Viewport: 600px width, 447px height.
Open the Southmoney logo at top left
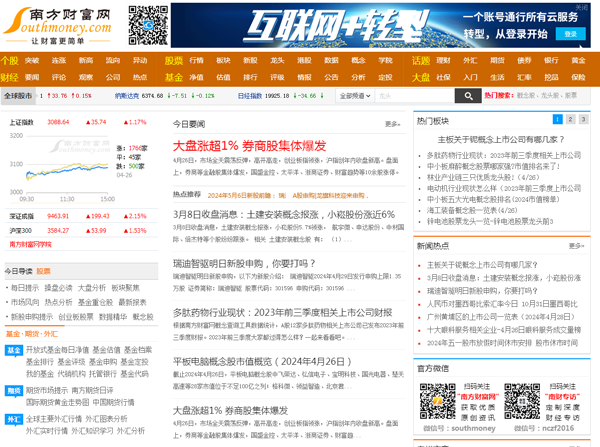click(57, 26)
